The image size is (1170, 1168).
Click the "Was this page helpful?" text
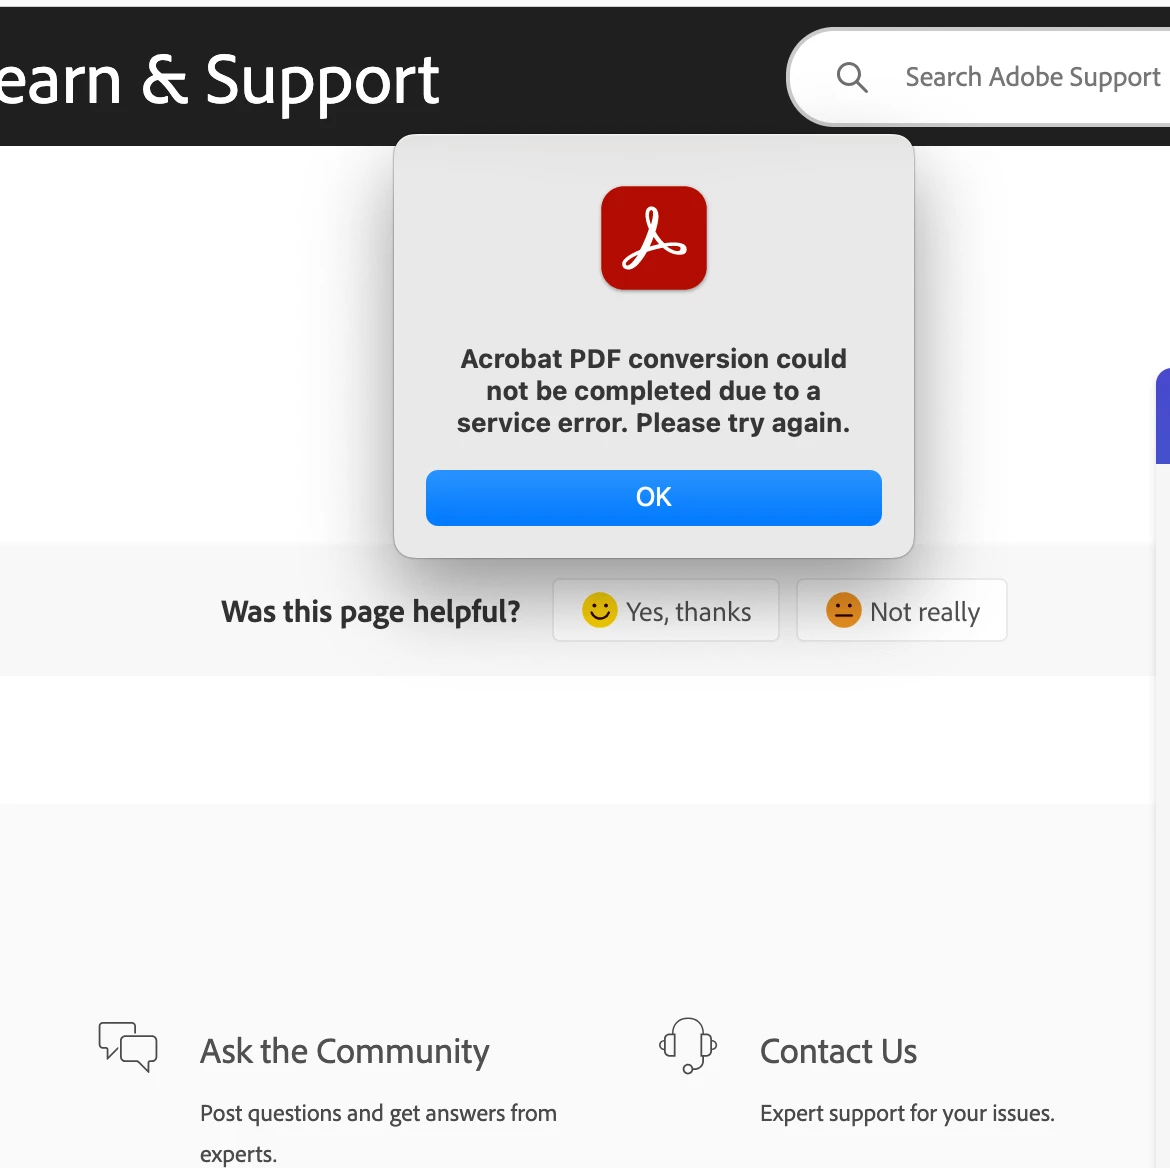pos(371,611)
